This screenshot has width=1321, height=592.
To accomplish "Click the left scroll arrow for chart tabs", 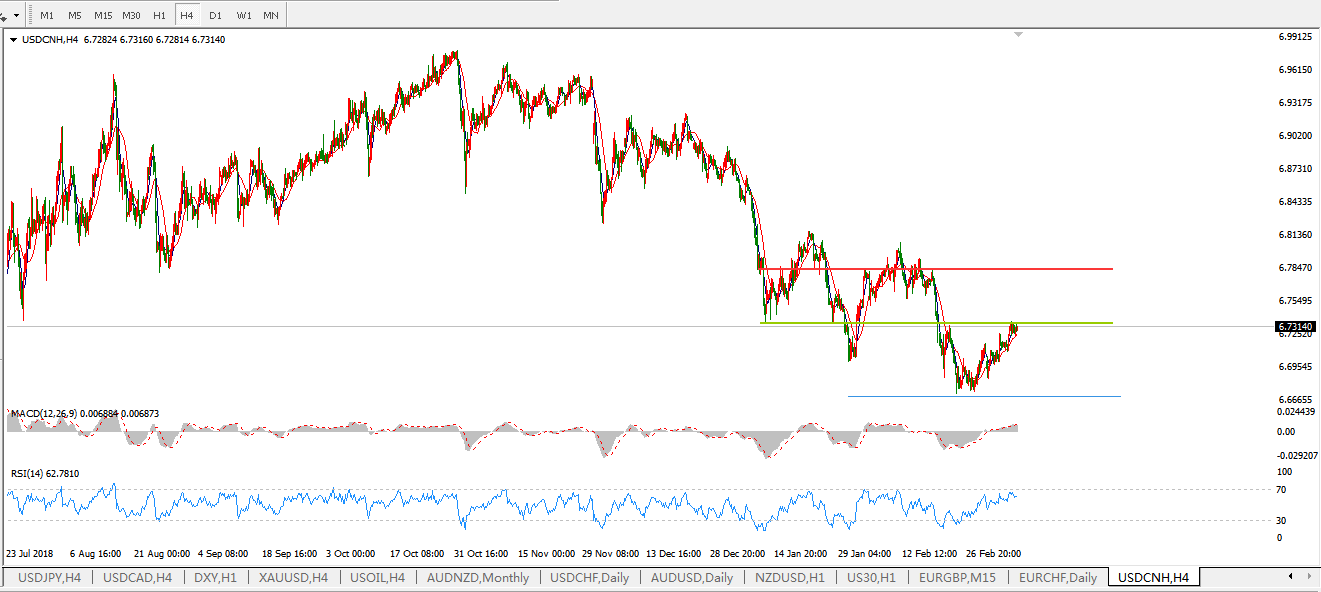I will click(x=1290, y=577).
